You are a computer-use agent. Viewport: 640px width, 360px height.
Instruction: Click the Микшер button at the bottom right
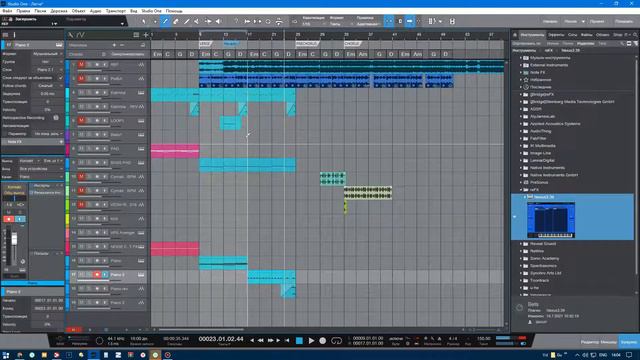[x=609, y=342]
